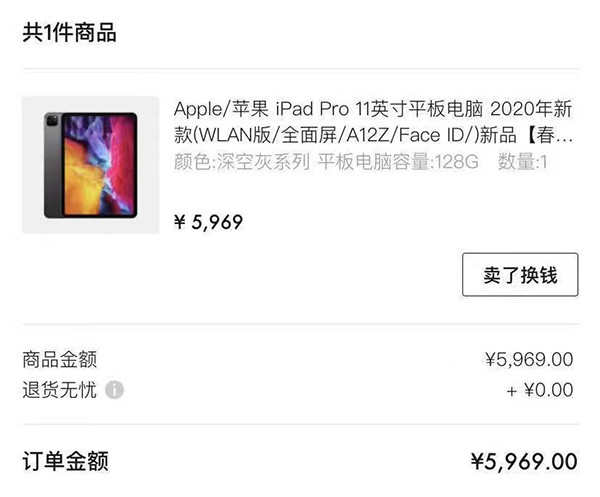The image size is (600, 497).
Task: Click the yen symbol before 5,969 price
Action: pyautogui.click(x=179, y=222)
